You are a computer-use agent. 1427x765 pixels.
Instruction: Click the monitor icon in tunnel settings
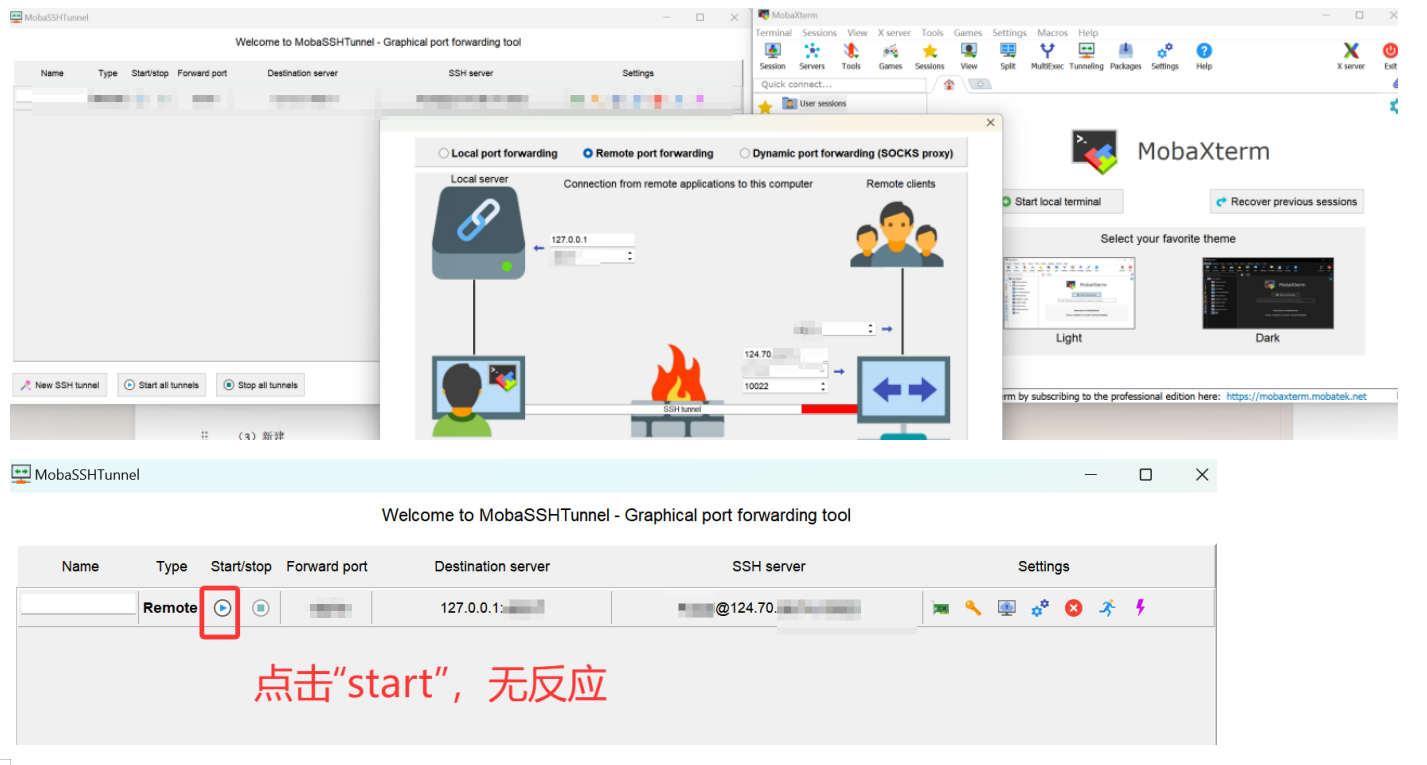[x=1006, y=608]
